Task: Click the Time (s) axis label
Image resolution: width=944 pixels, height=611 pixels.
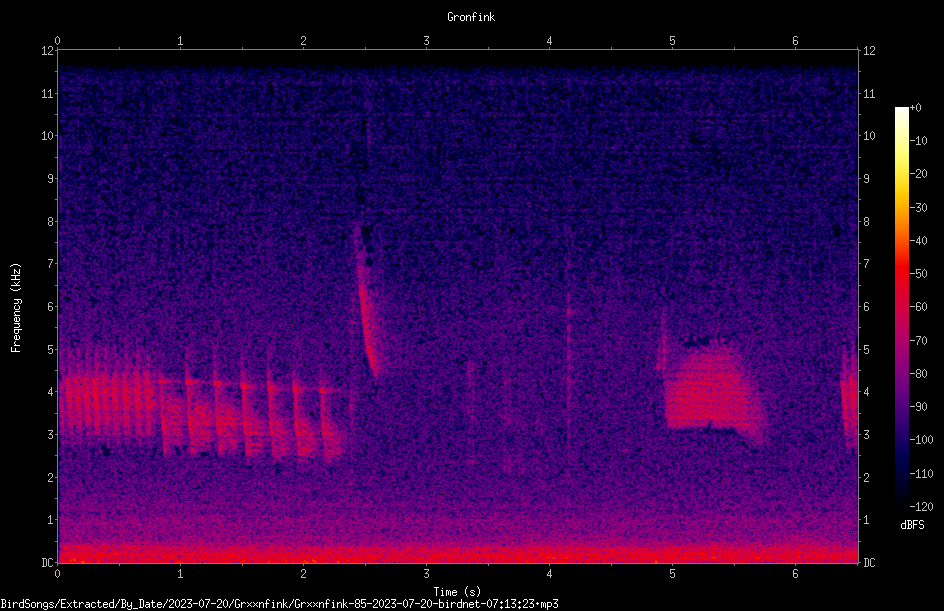Action: click(x=457, y=592)
